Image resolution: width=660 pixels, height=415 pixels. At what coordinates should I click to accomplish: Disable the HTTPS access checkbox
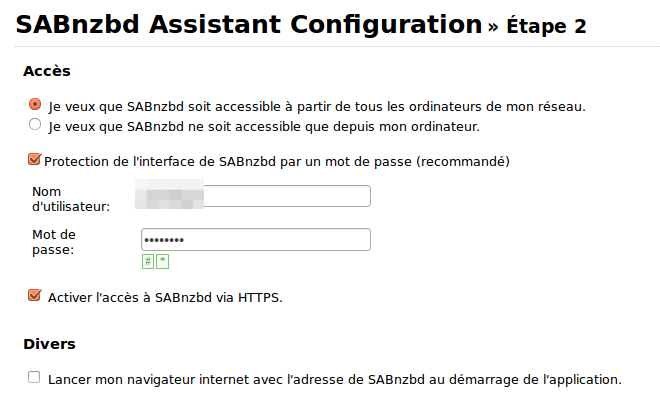[35, 296]
